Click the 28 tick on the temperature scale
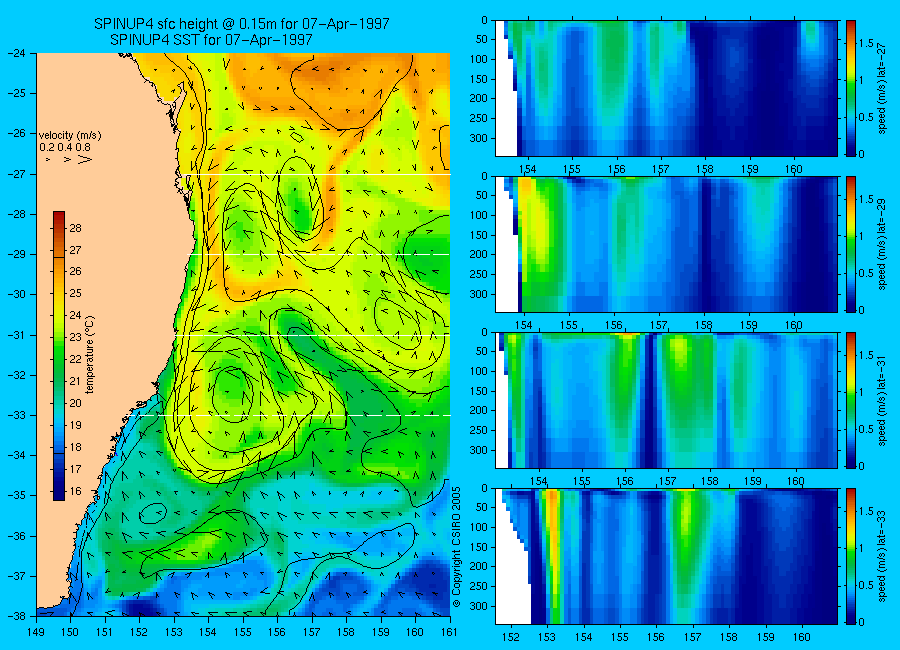 (75, 228)
